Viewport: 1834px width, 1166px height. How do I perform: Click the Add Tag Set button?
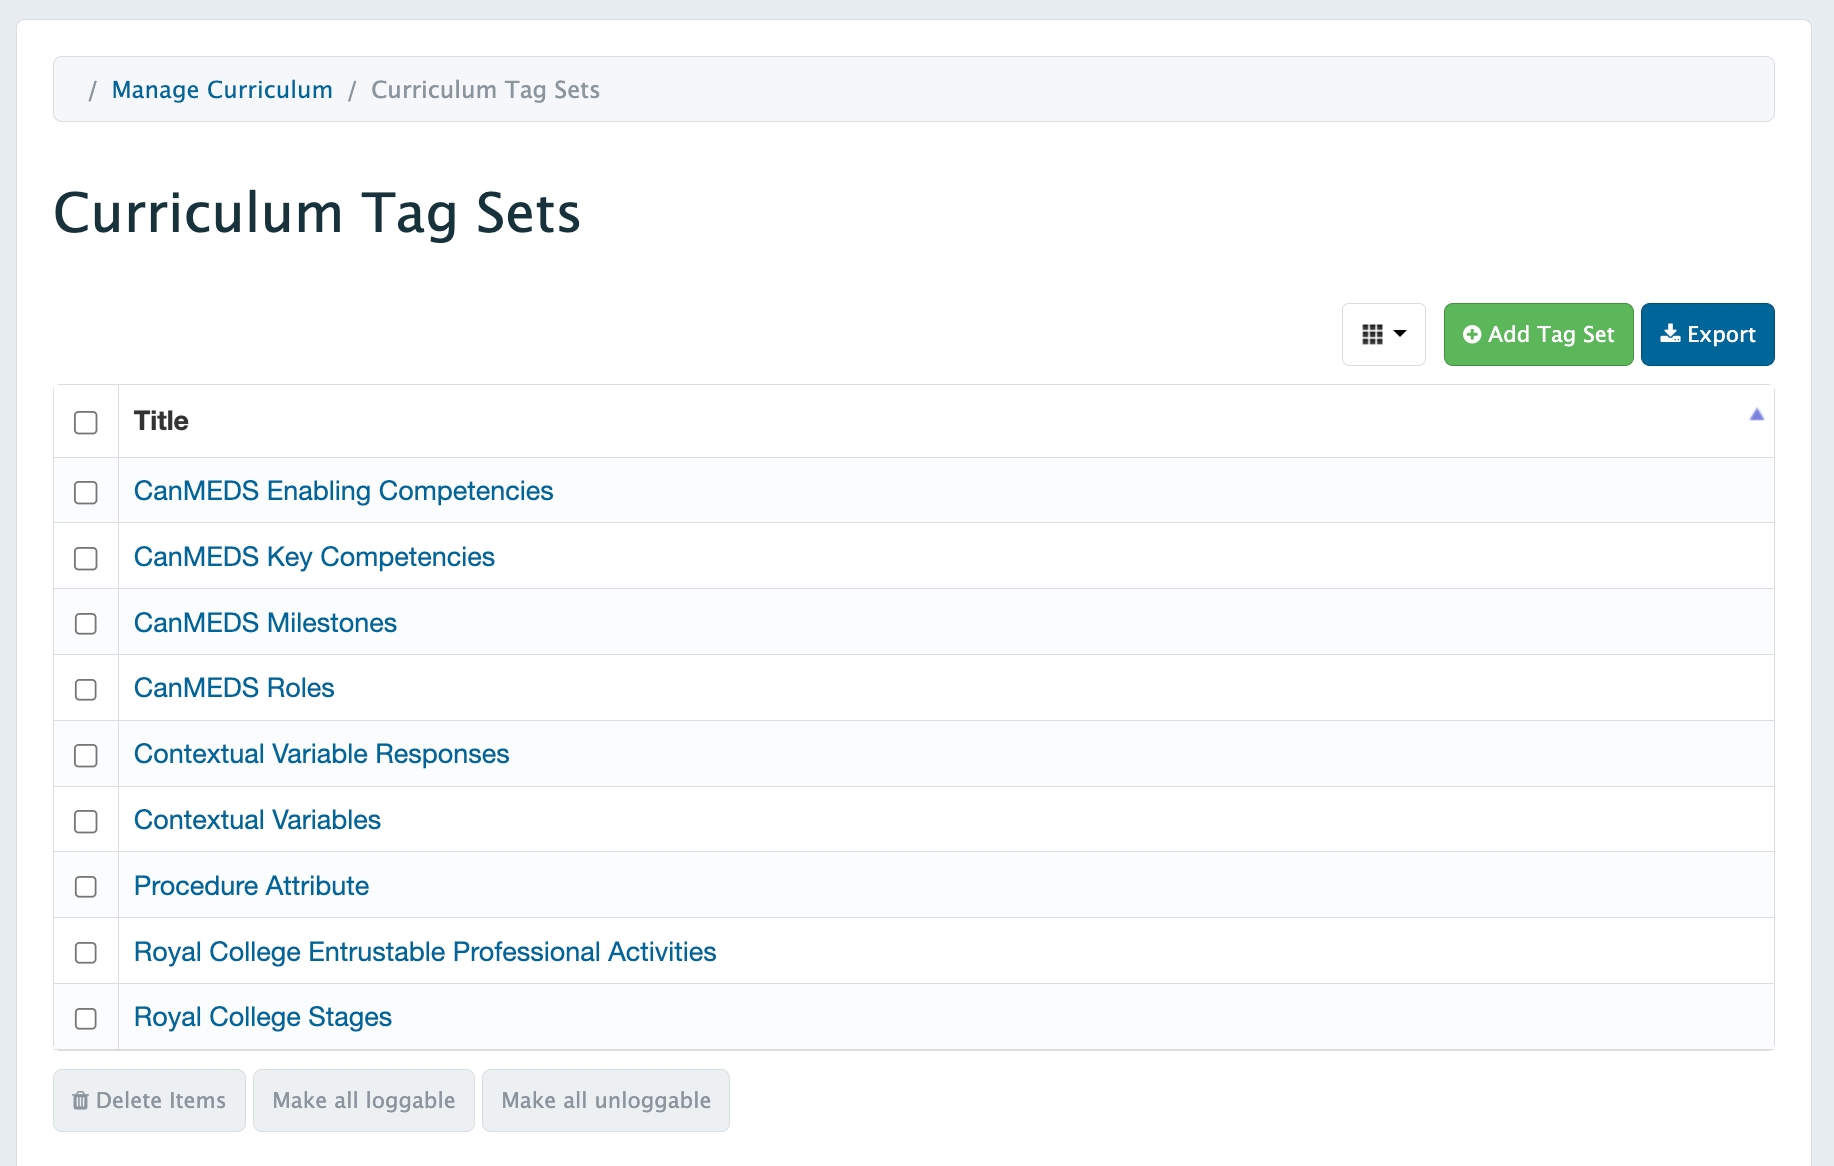1537,334
